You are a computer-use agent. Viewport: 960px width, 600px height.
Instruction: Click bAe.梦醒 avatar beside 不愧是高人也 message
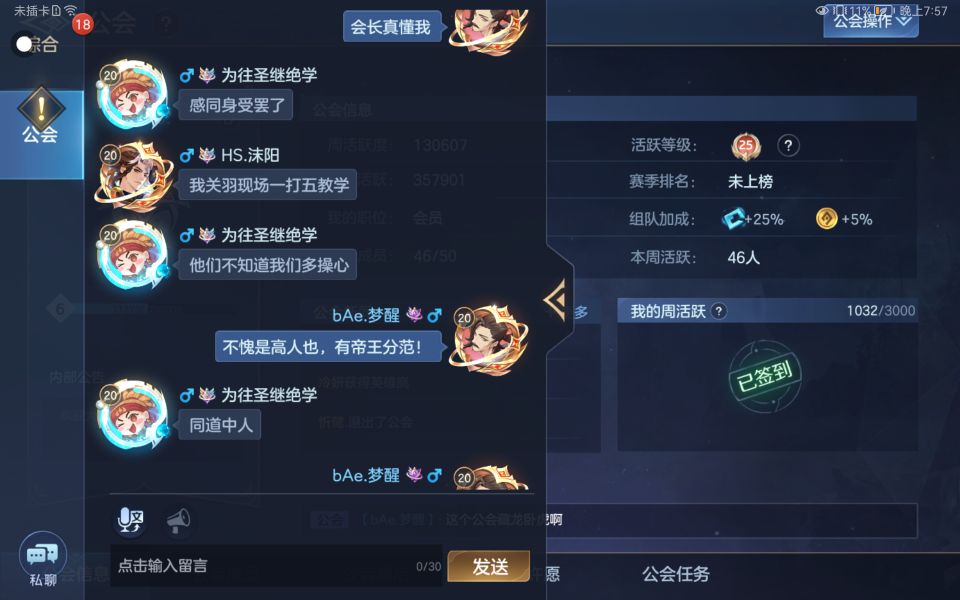488,338
